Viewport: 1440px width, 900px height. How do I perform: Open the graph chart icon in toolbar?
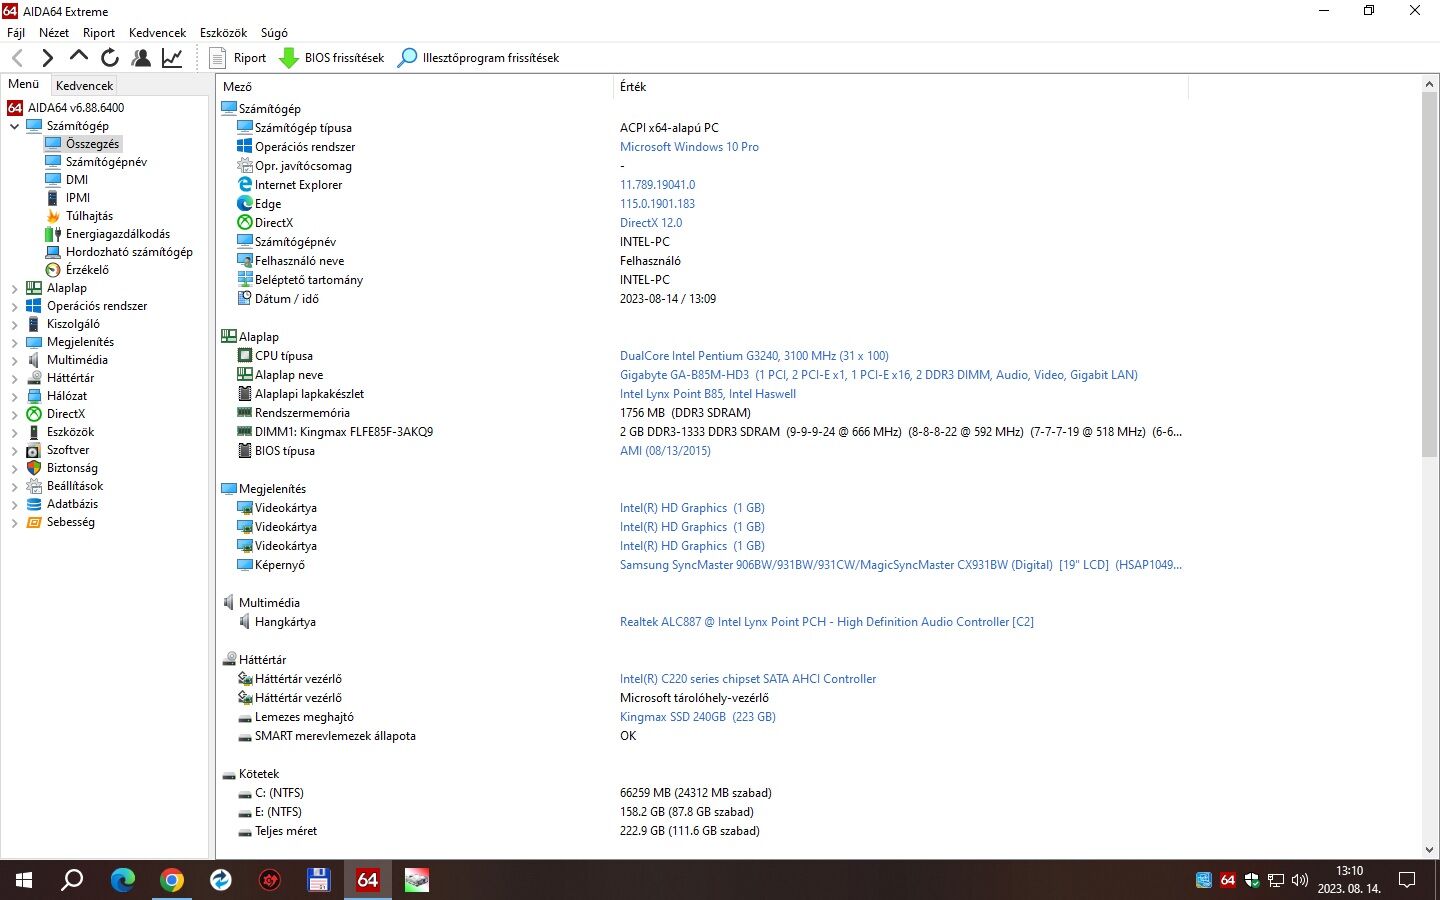172,58
